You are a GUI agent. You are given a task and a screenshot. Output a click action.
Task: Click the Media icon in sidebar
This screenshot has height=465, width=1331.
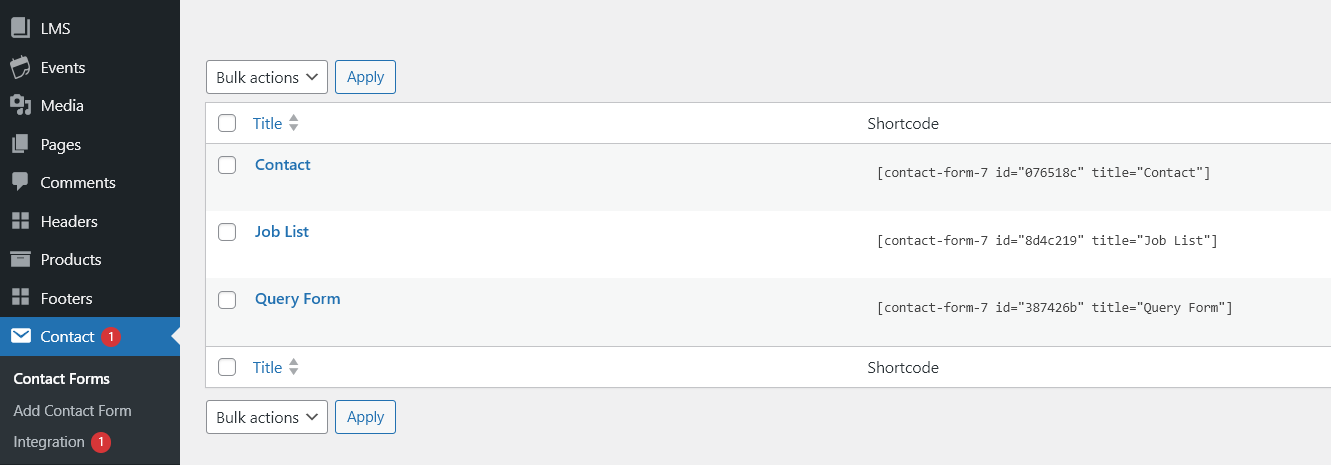tap(20, 105)
